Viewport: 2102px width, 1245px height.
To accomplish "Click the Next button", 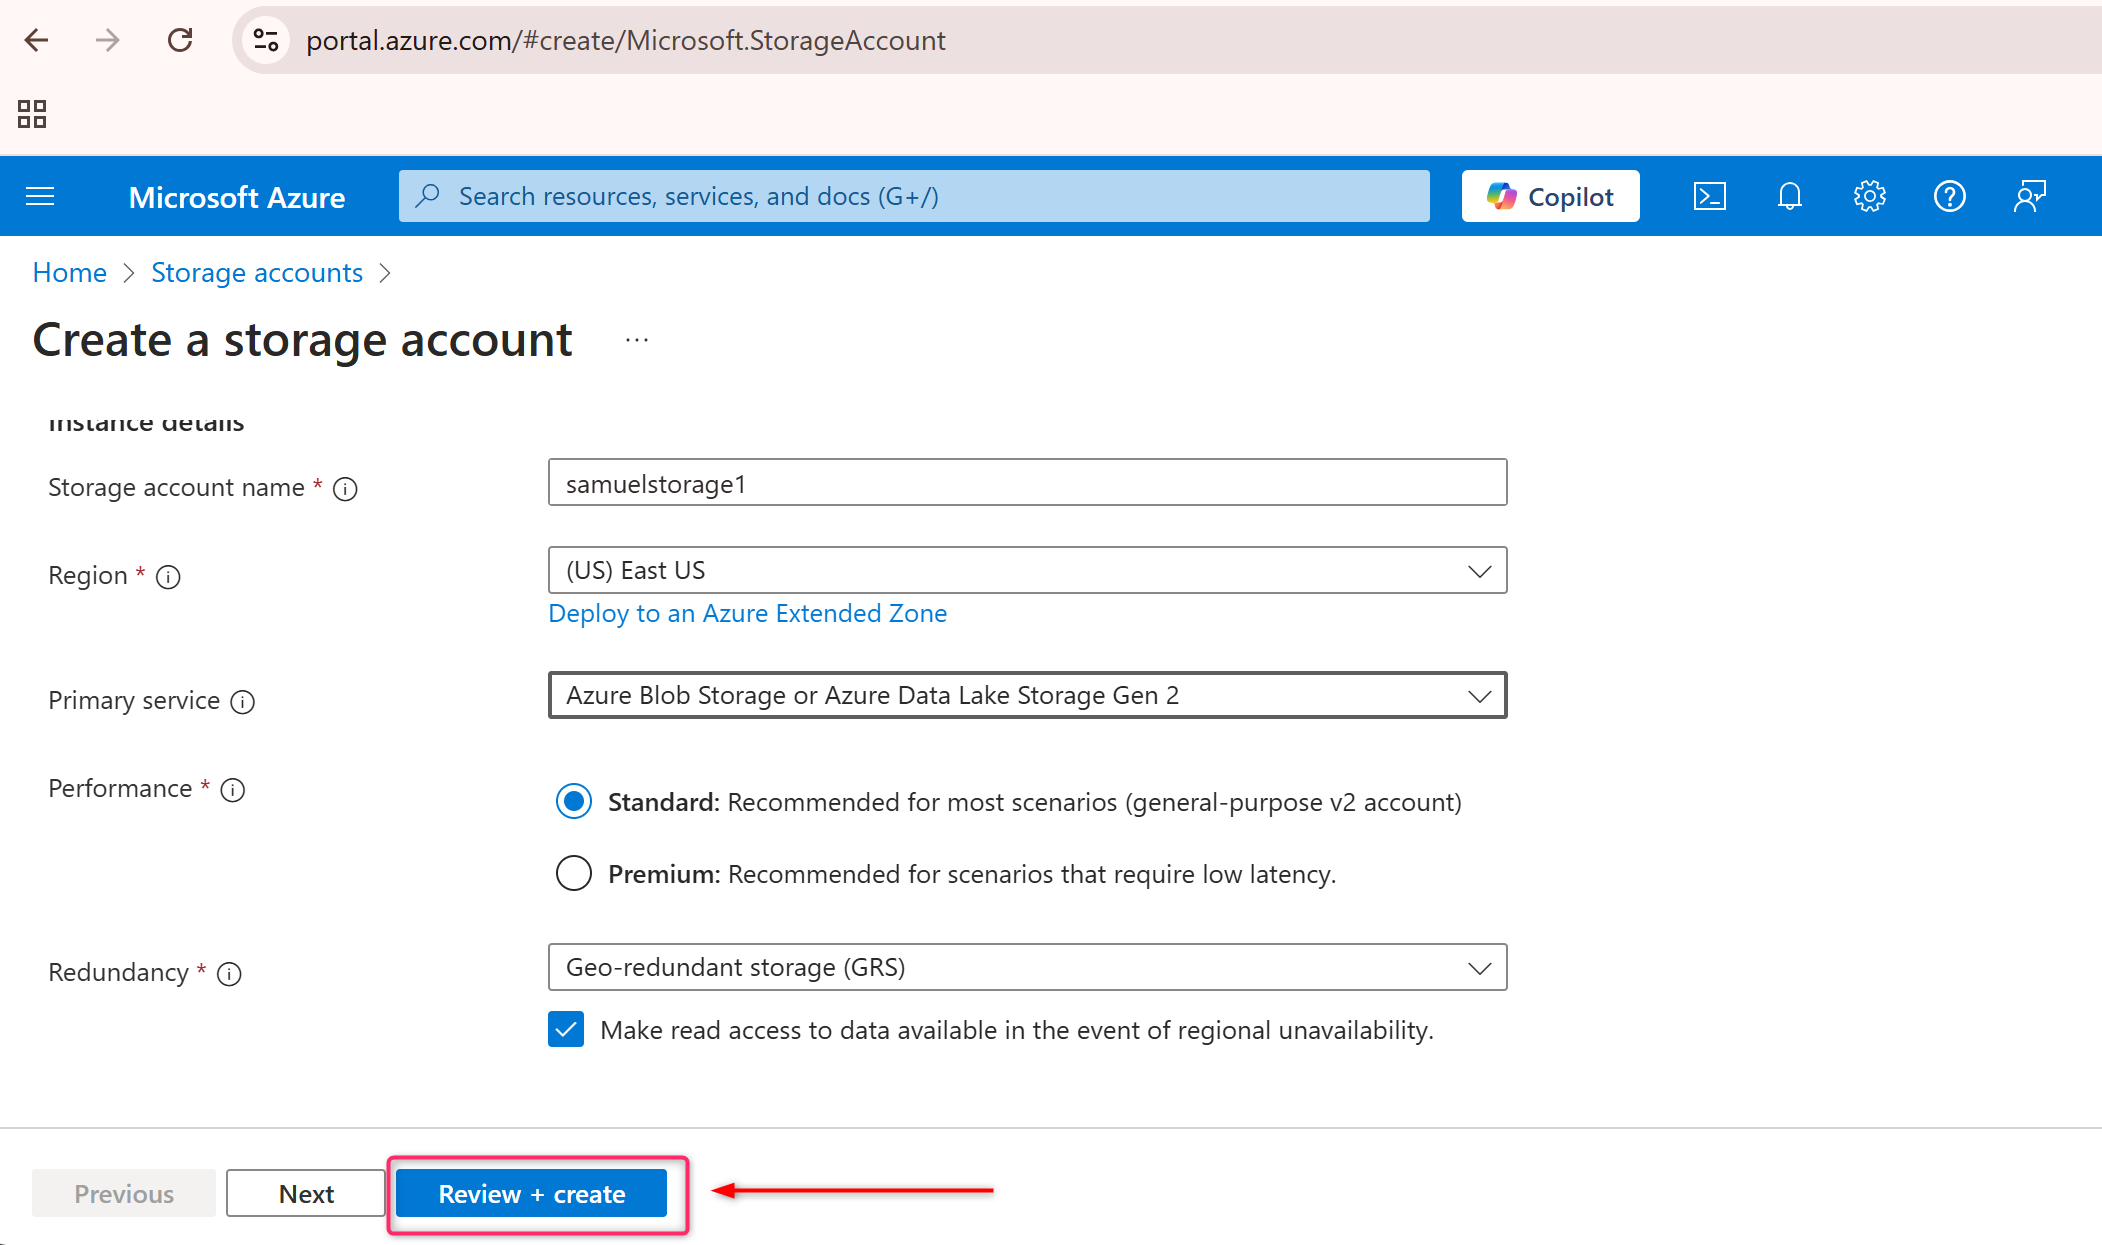I will click(x=306, y=1193).
